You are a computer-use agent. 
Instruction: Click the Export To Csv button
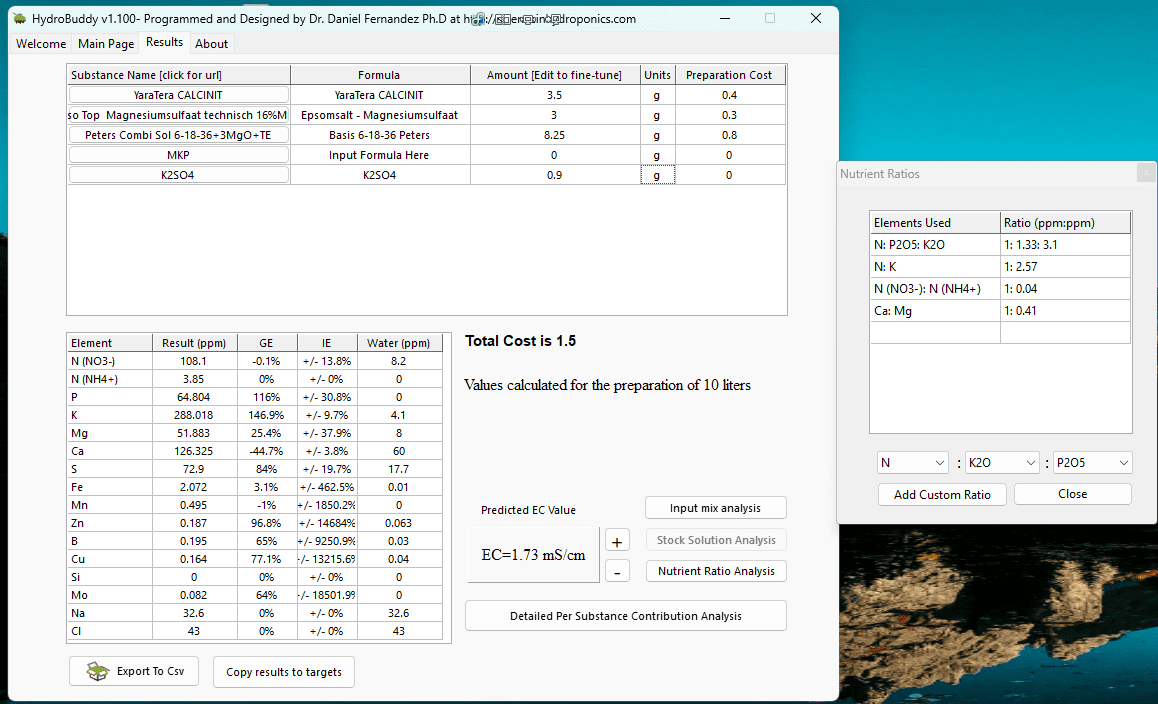point(134,671)
